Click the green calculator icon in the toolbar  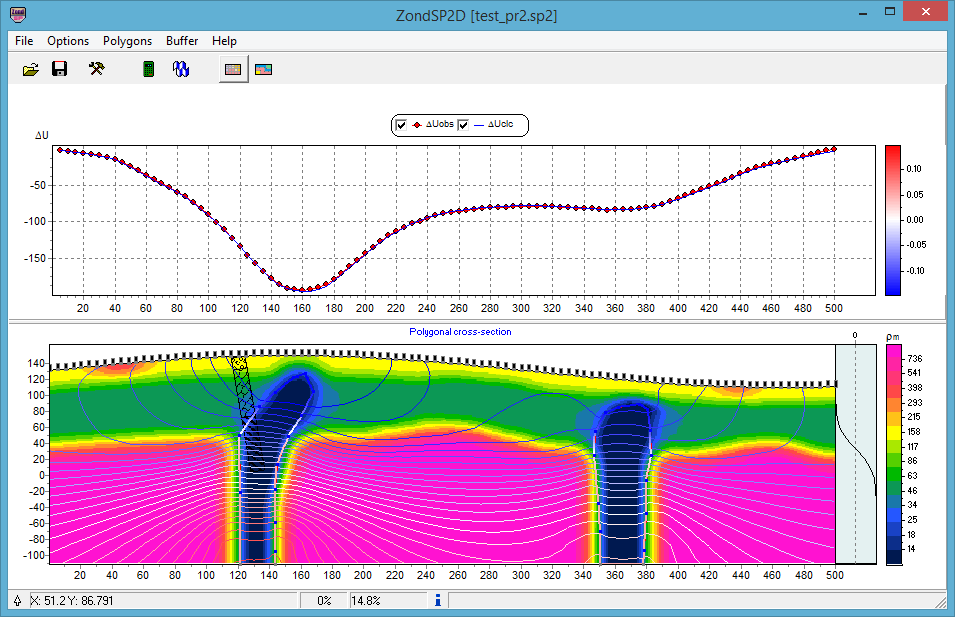(x=148, y=69)
